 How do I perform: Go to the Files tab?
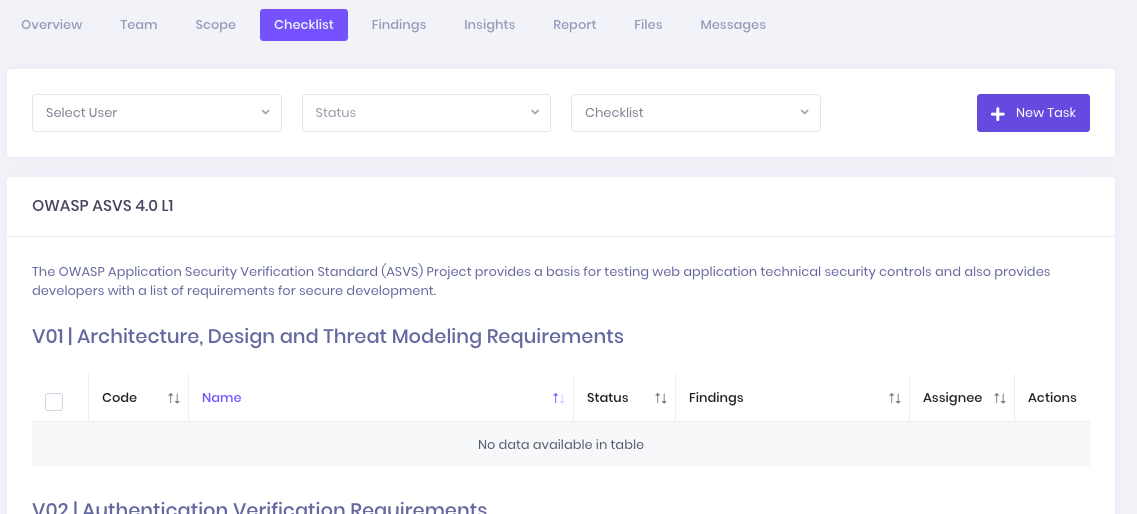click(x=648, y=25)
